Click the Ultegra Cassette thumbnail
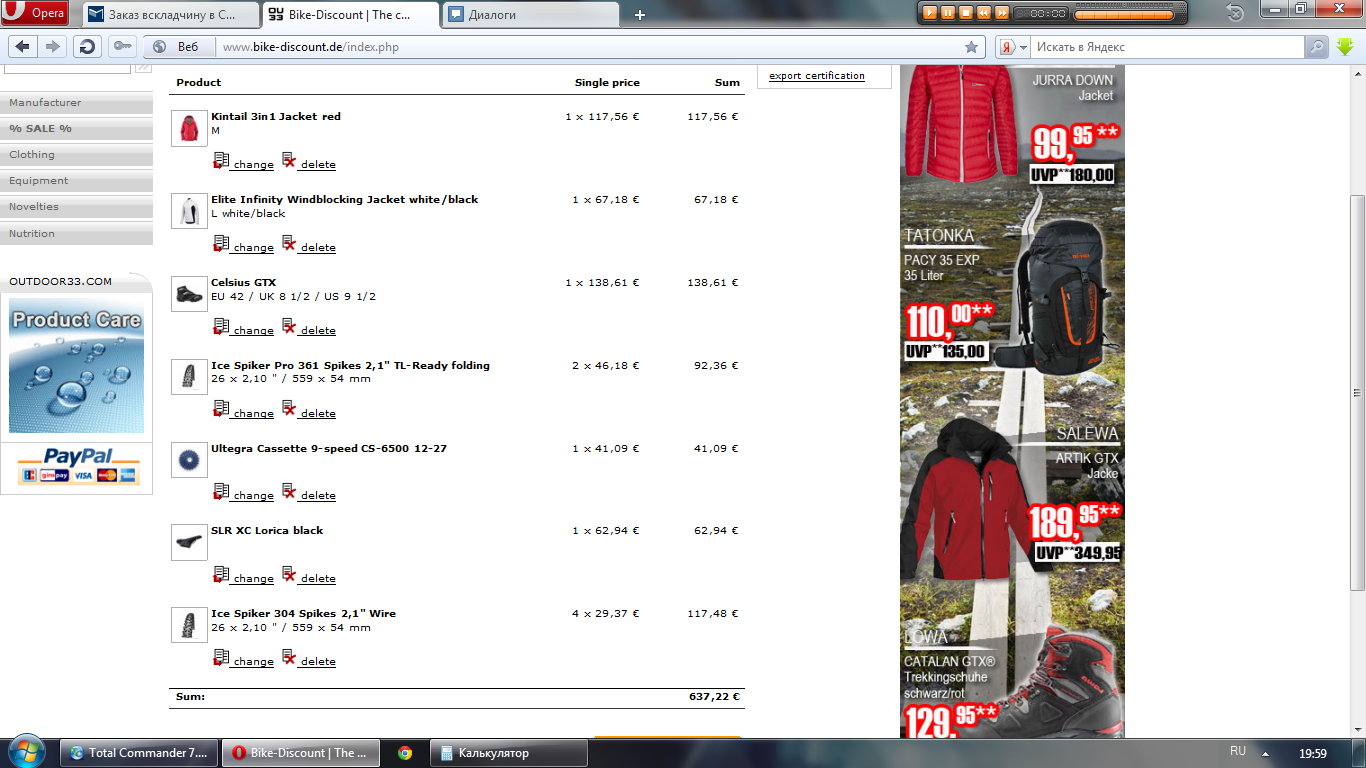1366x768 pixels. tap(189, 460)
